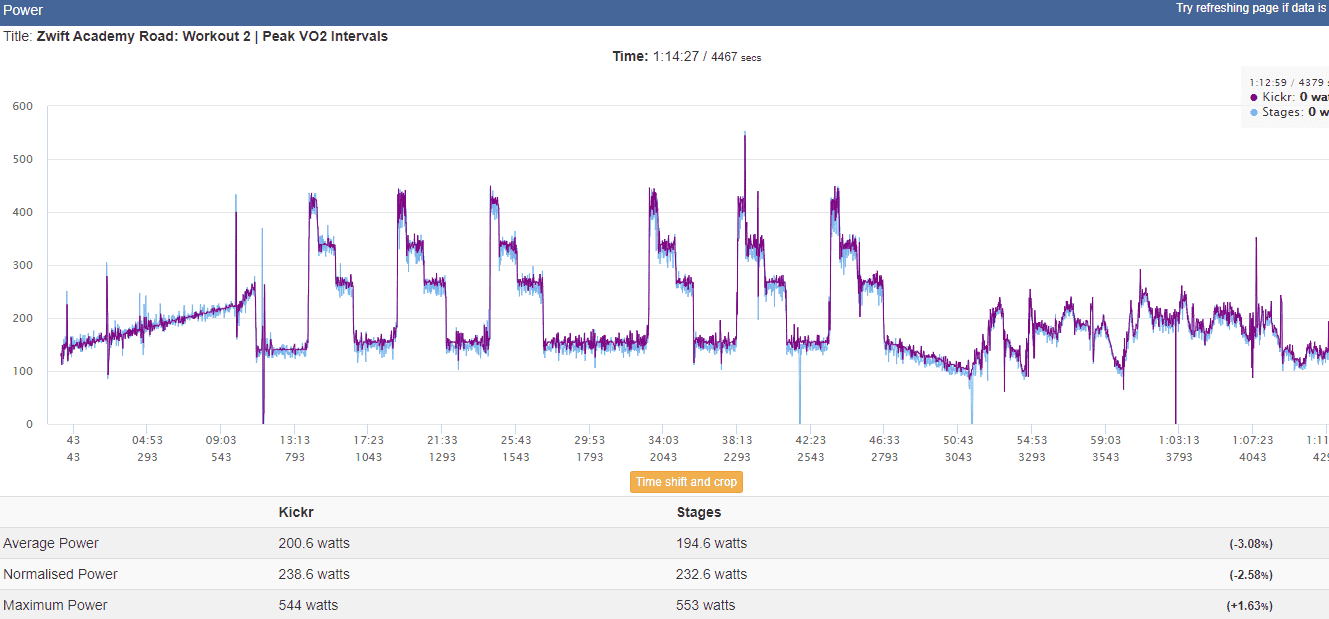The width and height of the screenshot is (1329, 619).
Task: Click the 04:53 x-axis time label
Action: 147,440
